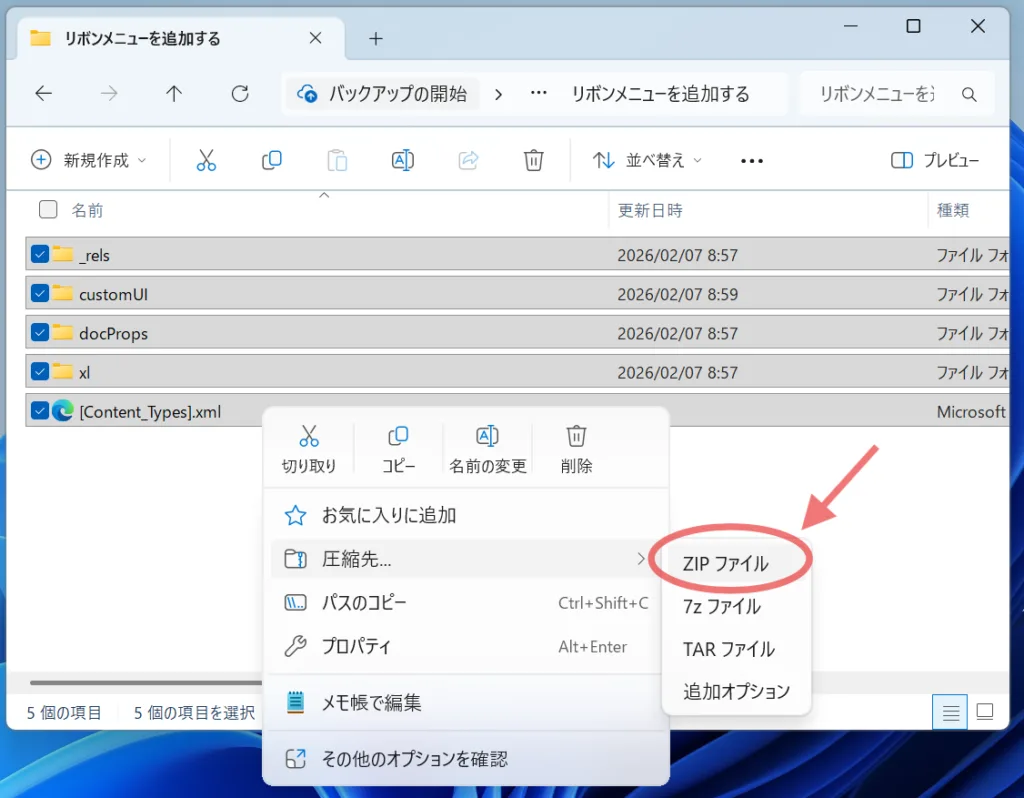Toggle the select-all checkbox in the header
Screen dimensions: 1024x798
[x=47, y=210]
